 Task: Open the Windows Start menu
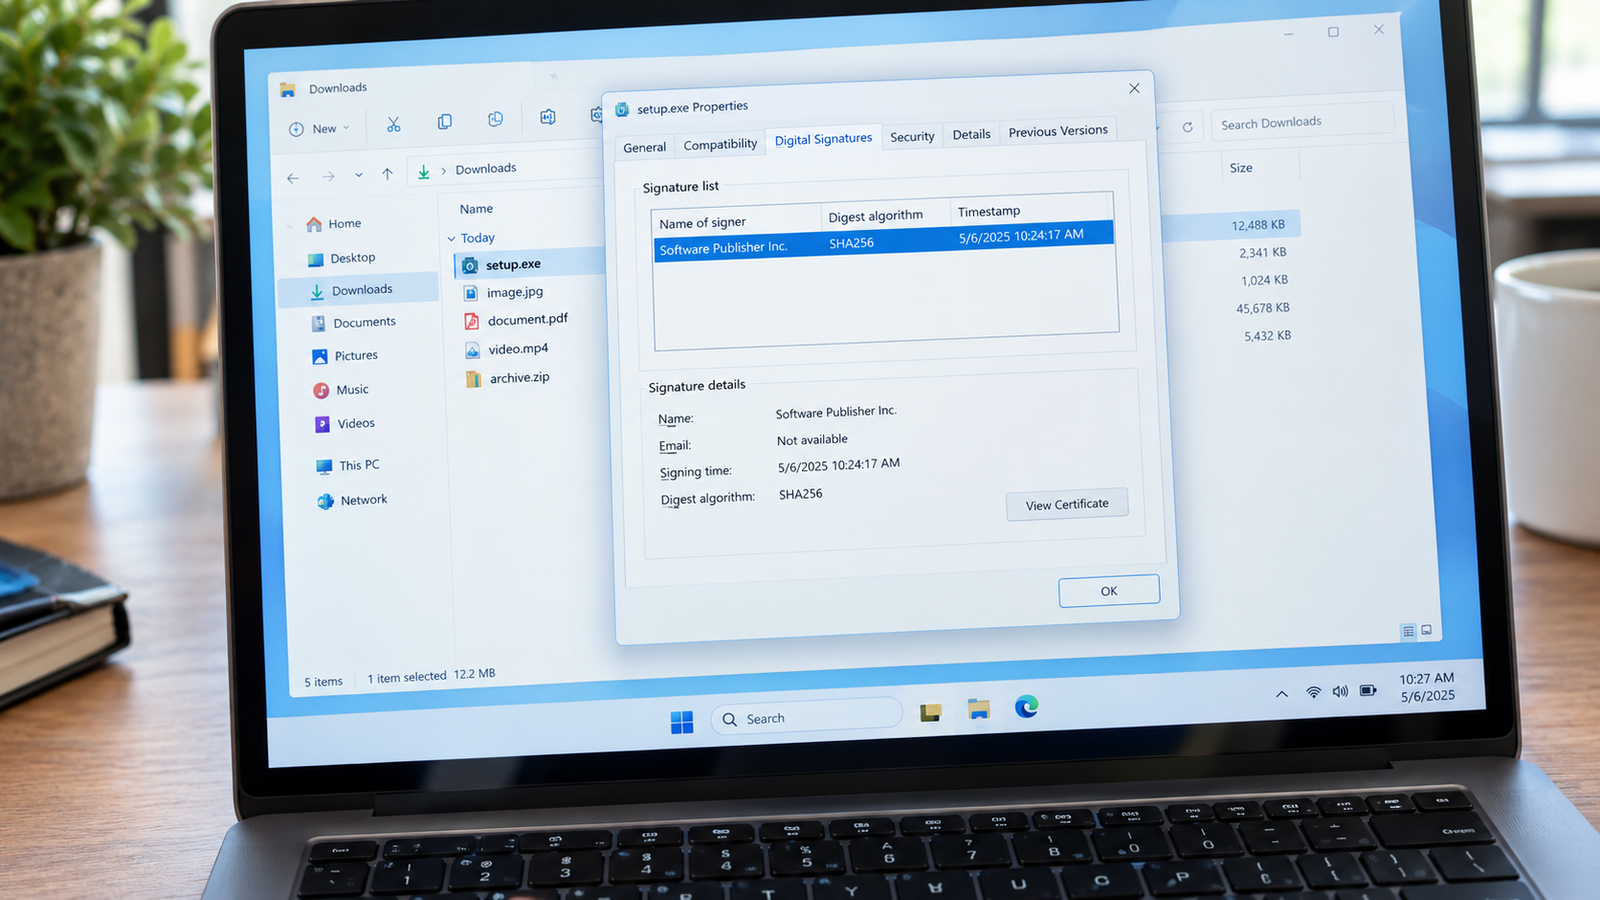682,722
